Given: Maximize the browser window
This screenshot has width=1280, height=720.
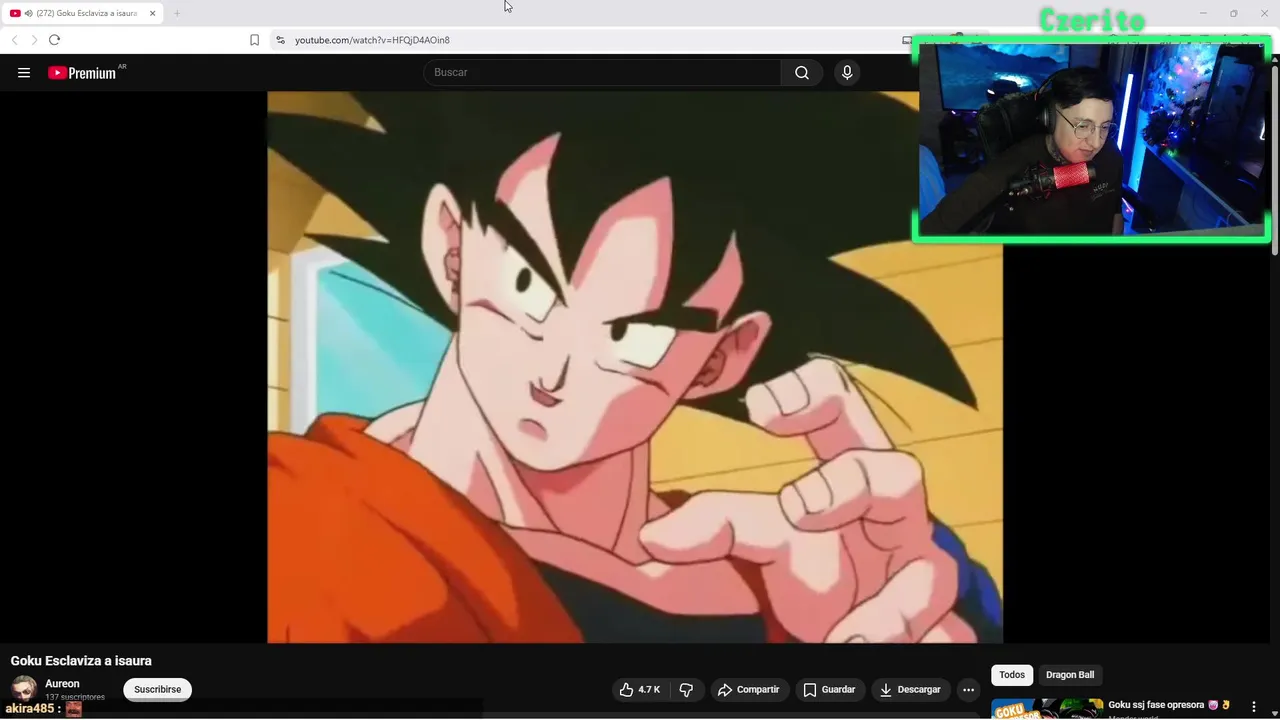Looking at the screenshot, I should tap(1233, 13).
